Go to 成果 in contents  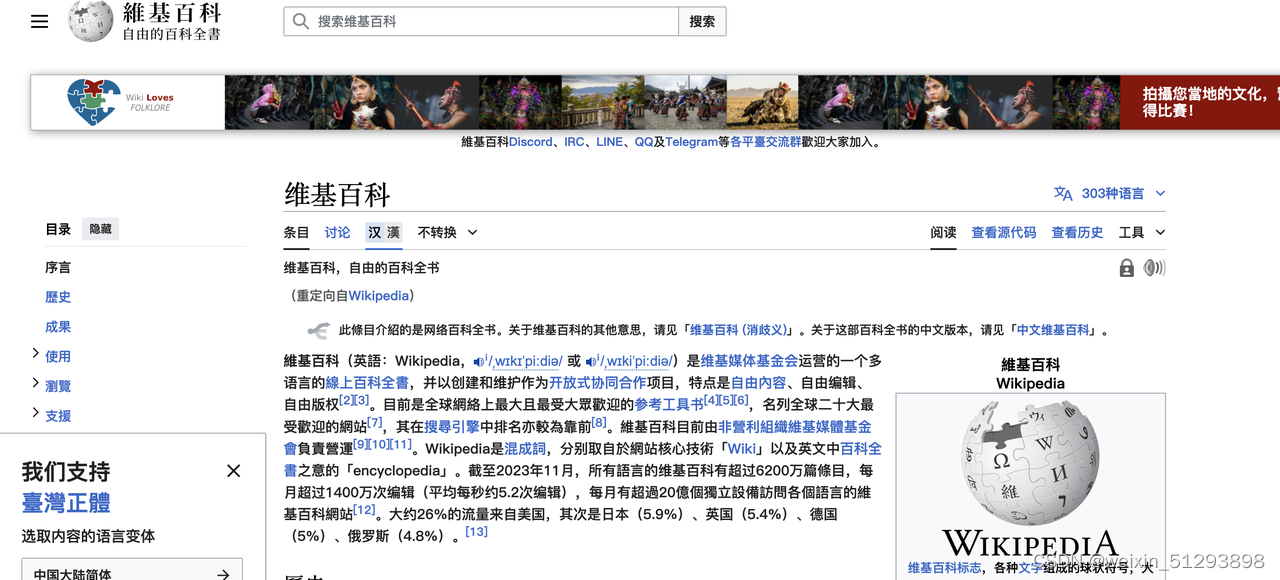click(x=58, y=327)
